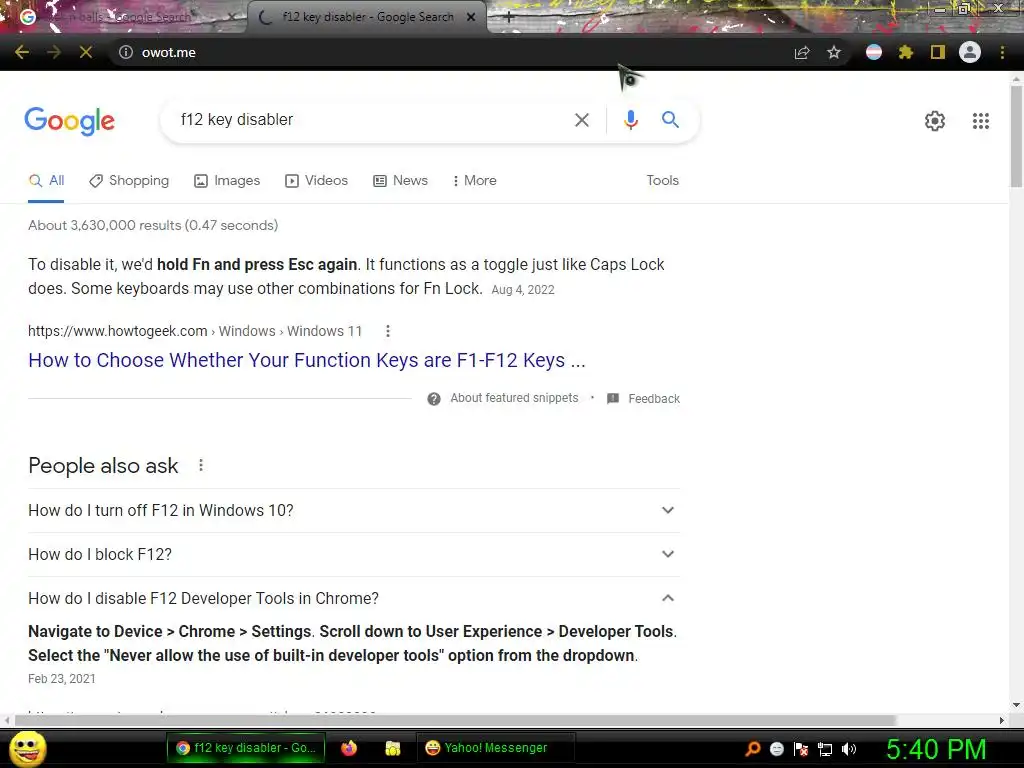Send Feedback on the featured snippet
The width and height of the screenshot is (1024, 768).
pos(654,398)
